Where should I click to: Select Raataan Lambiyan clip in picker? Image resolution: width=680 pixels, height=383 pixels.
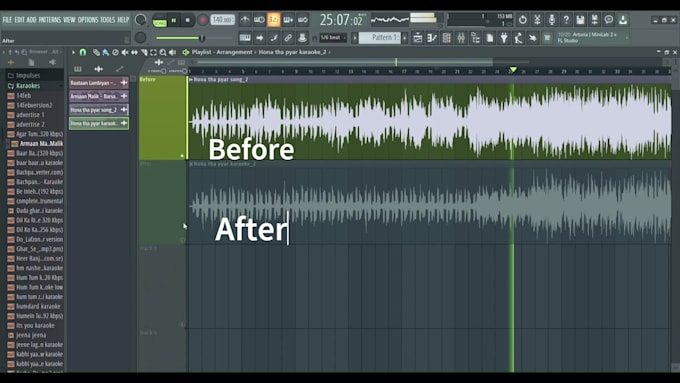pyautogui.click(x=98, y=82)
